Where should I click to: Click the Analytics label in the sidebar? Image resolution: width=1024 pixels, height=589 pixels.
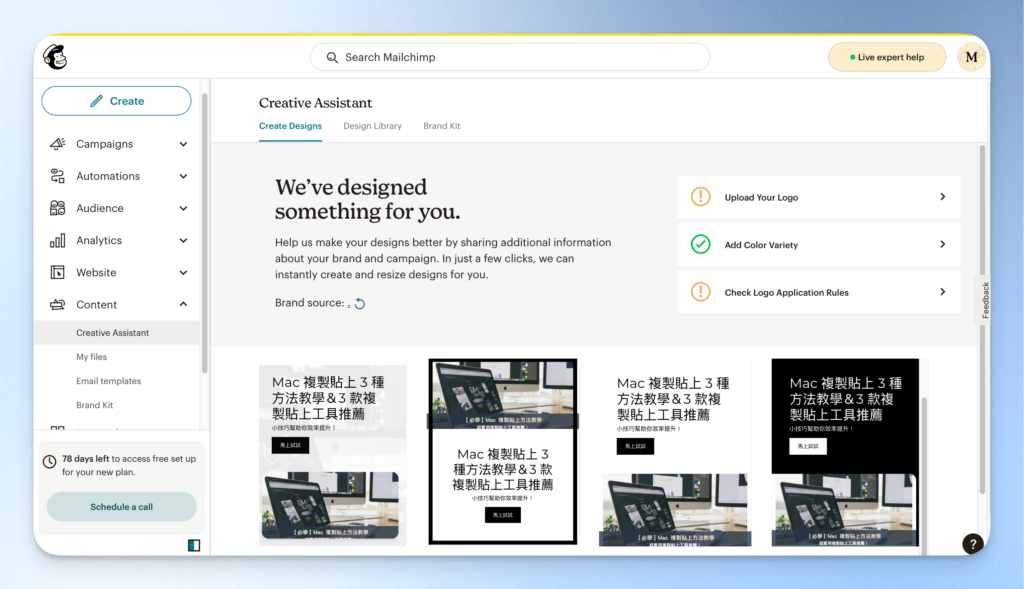point(99,240)
